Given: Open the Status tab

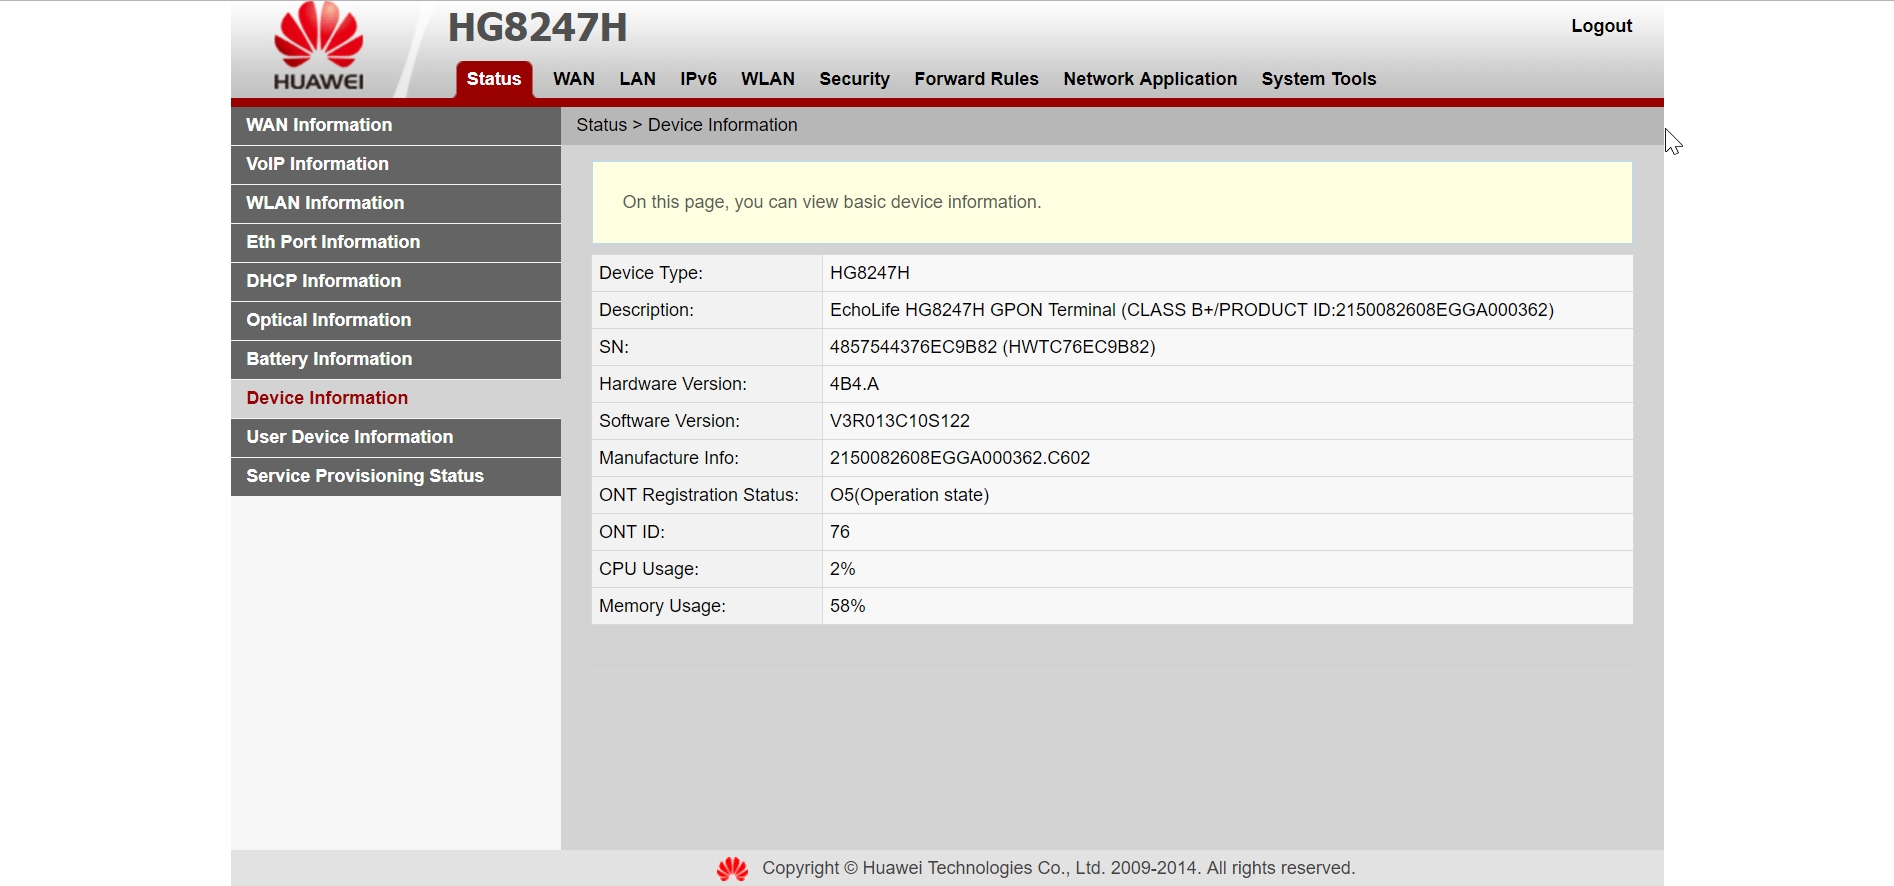Looking at the screenshot, I should 494,79.
